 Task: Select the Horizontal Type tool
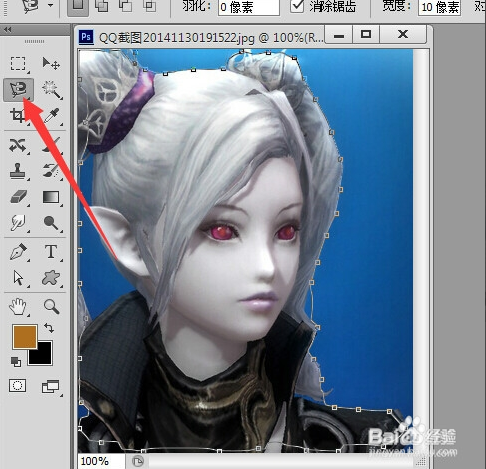(x=51, y=252)
